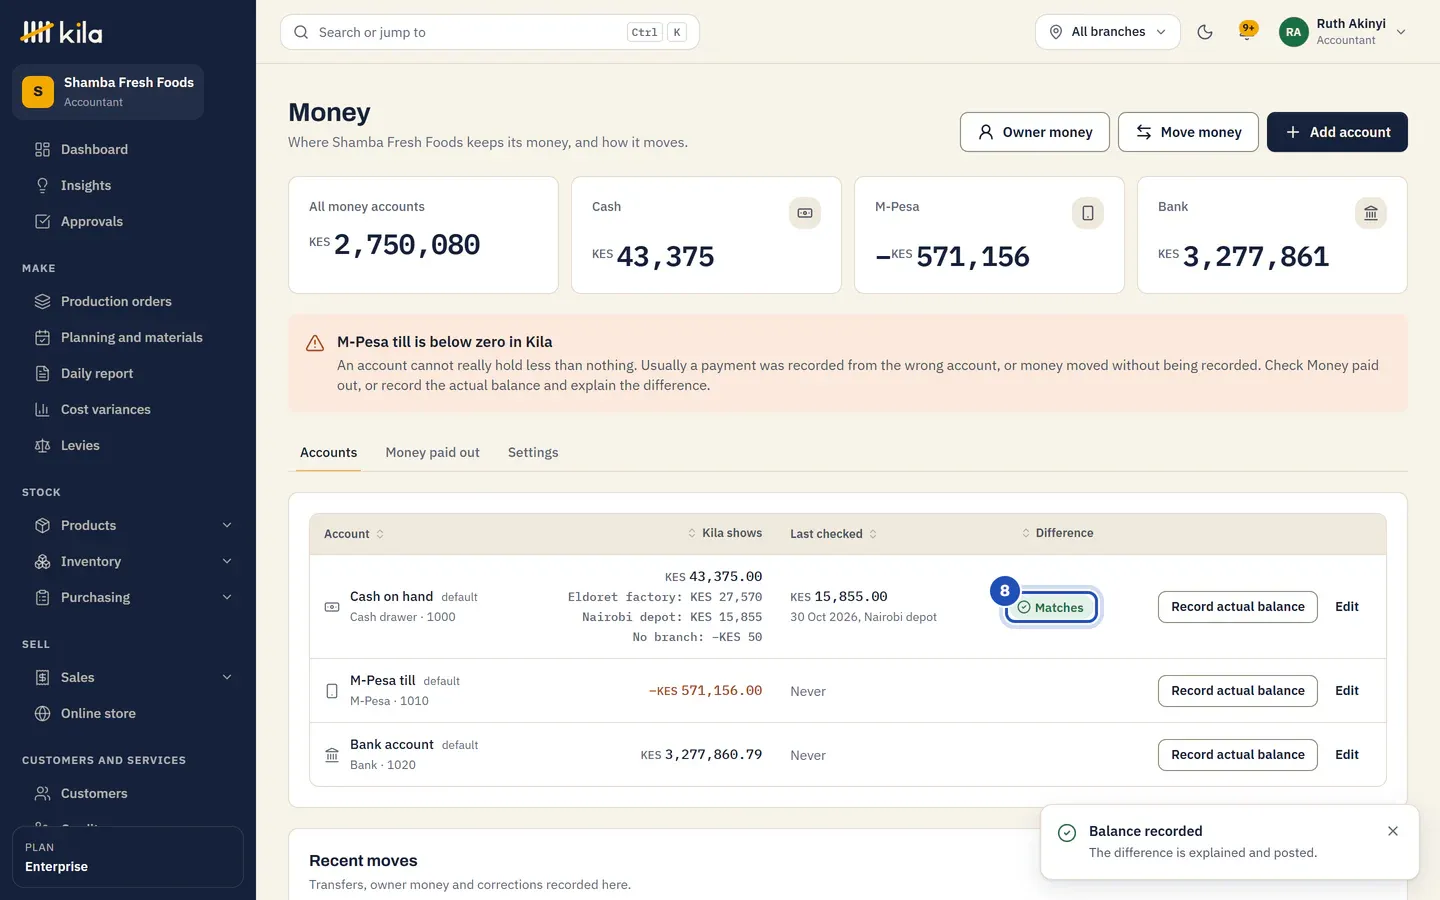The image size is (1440, 900).
Task: Click the Kila logo
Action: (61, 32)
